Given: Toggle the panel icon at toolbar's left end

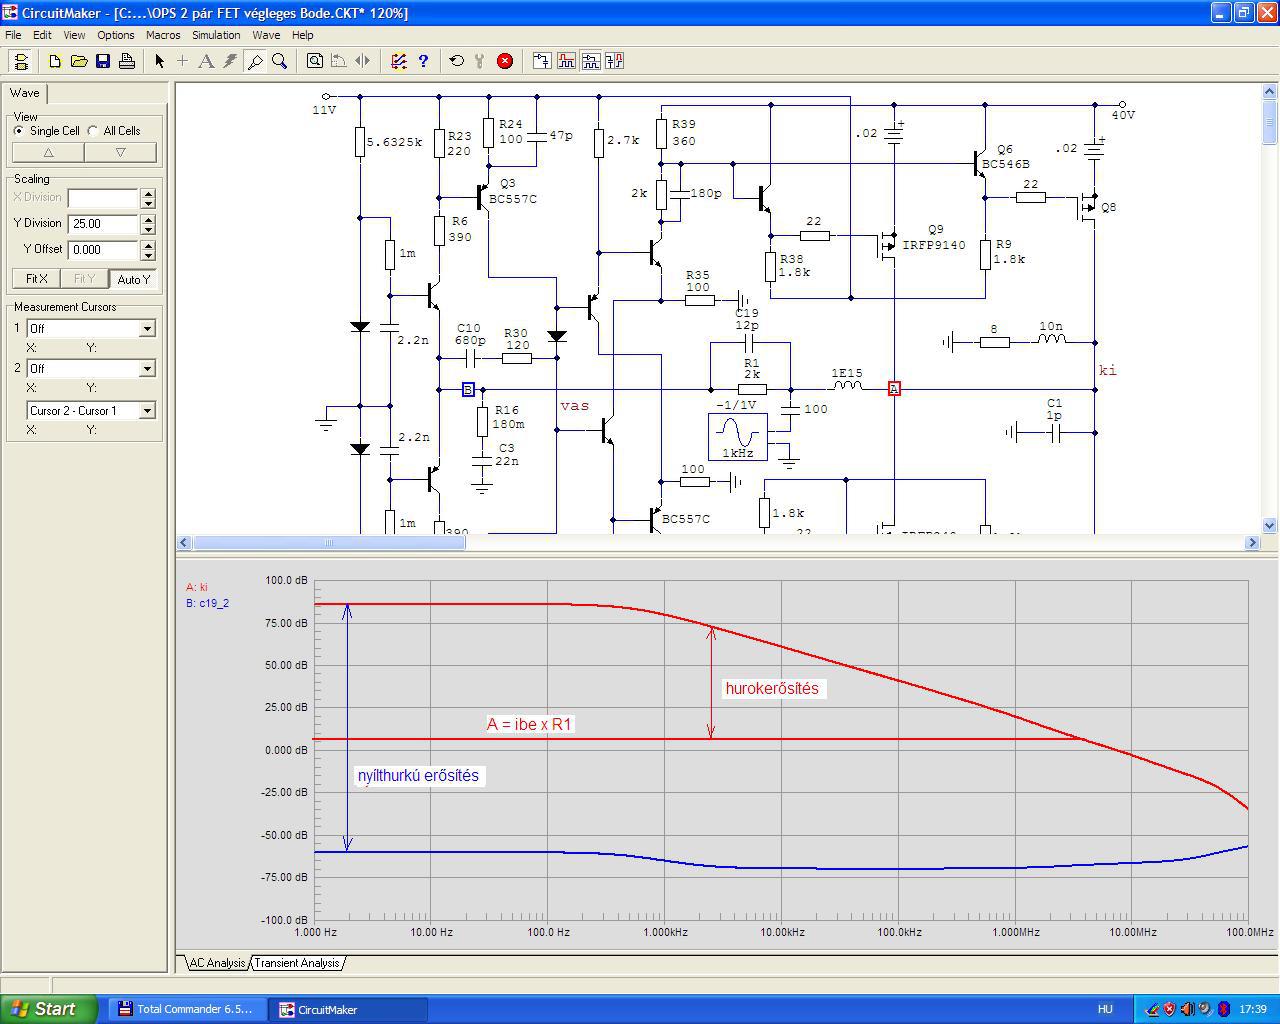Looking at the screenshot, I should click(21, 61).
